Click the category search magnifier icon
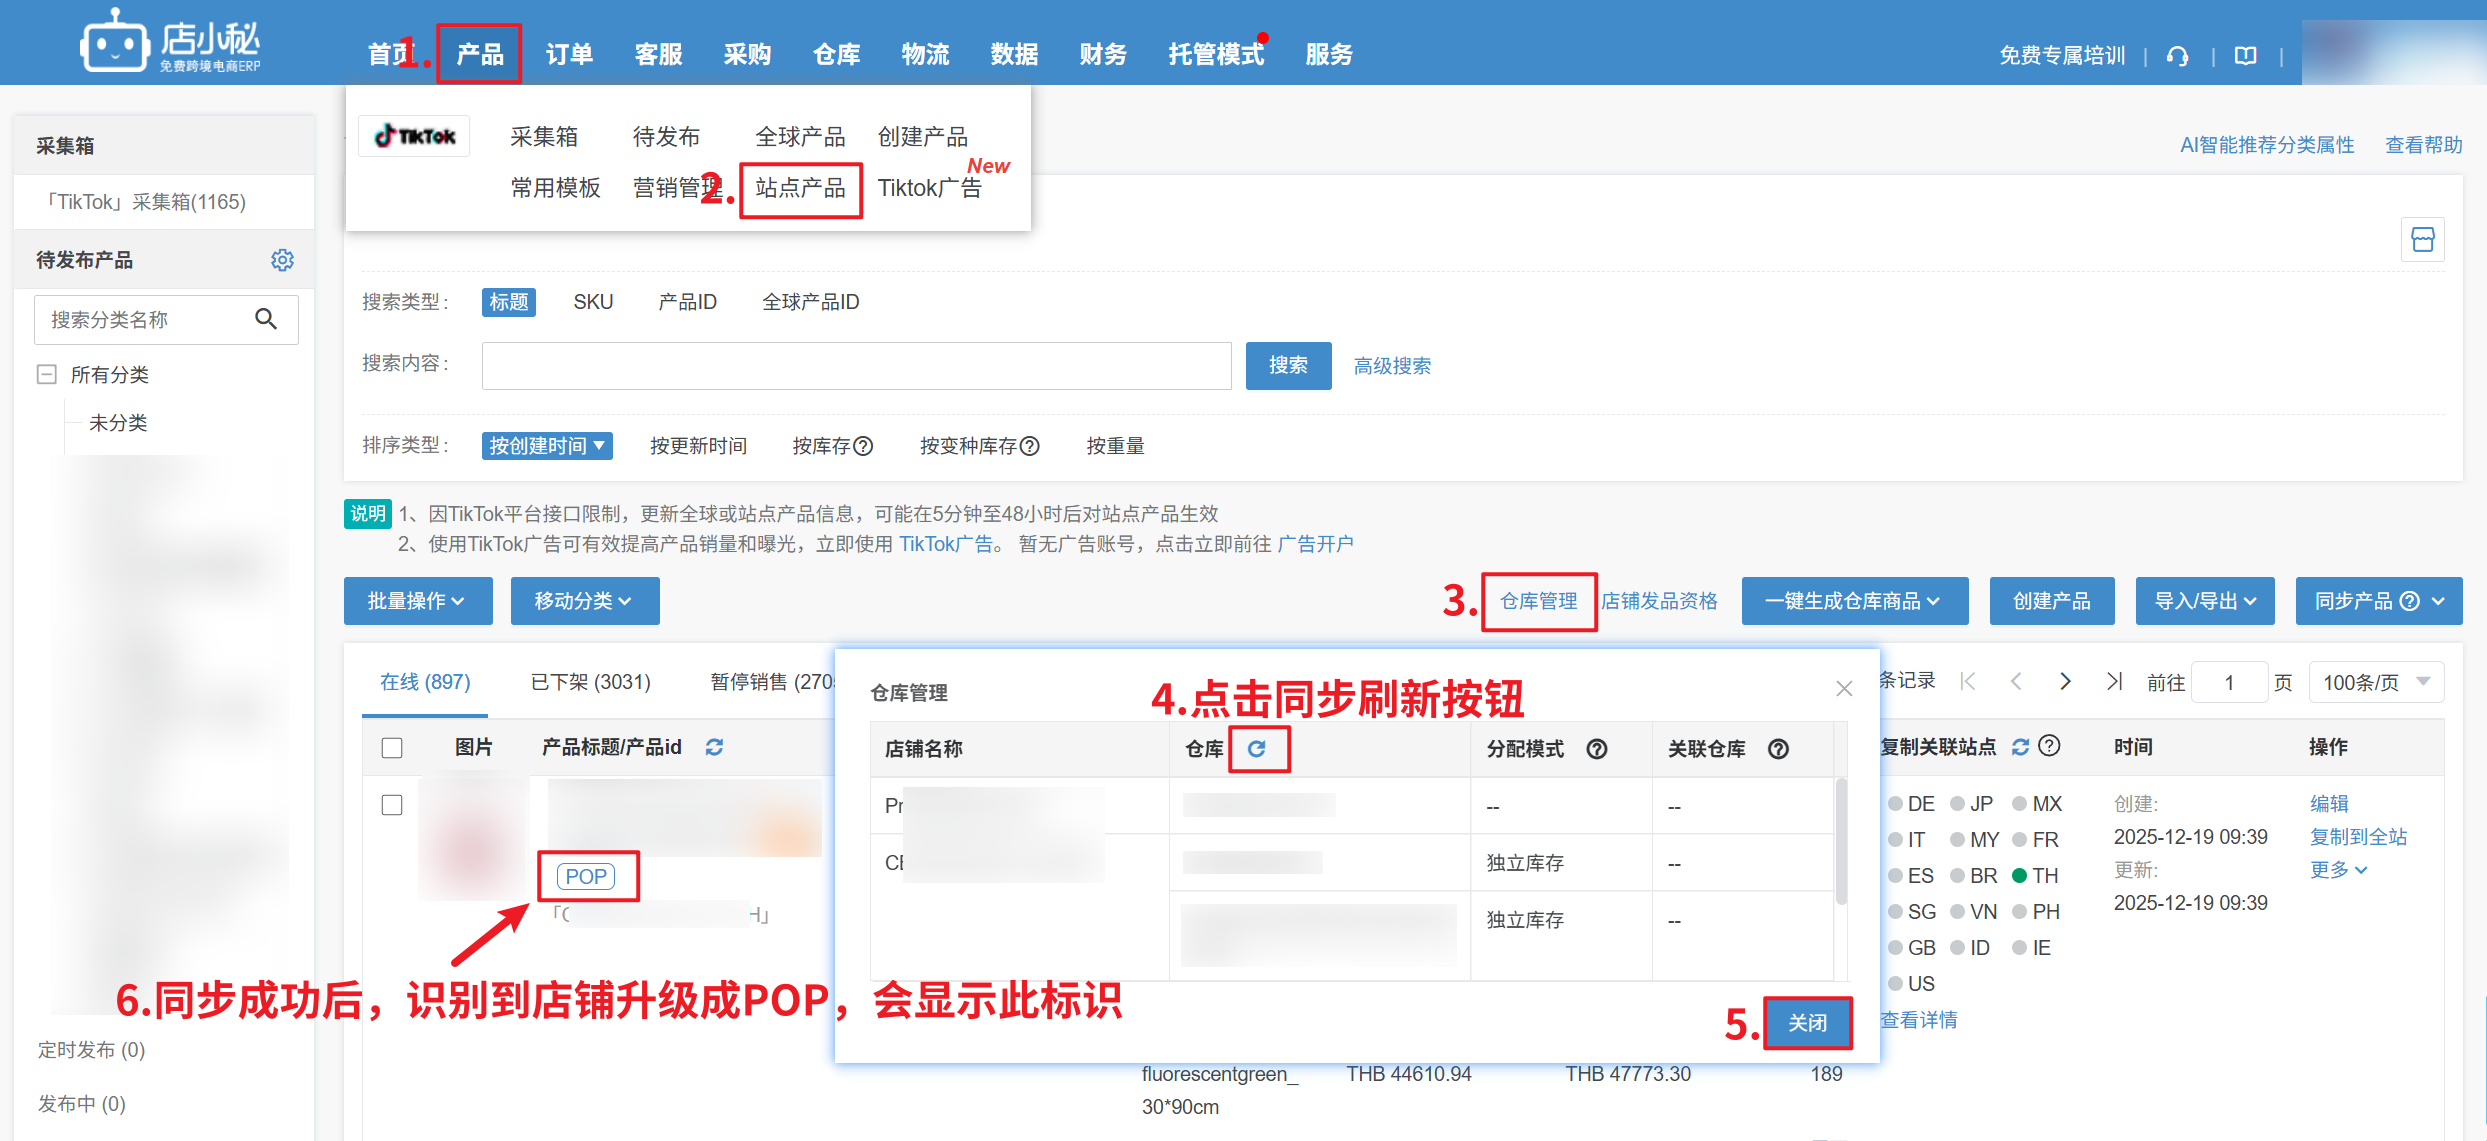The width and height of the screenshot is (2487, 1141). (x=266, y=319)
